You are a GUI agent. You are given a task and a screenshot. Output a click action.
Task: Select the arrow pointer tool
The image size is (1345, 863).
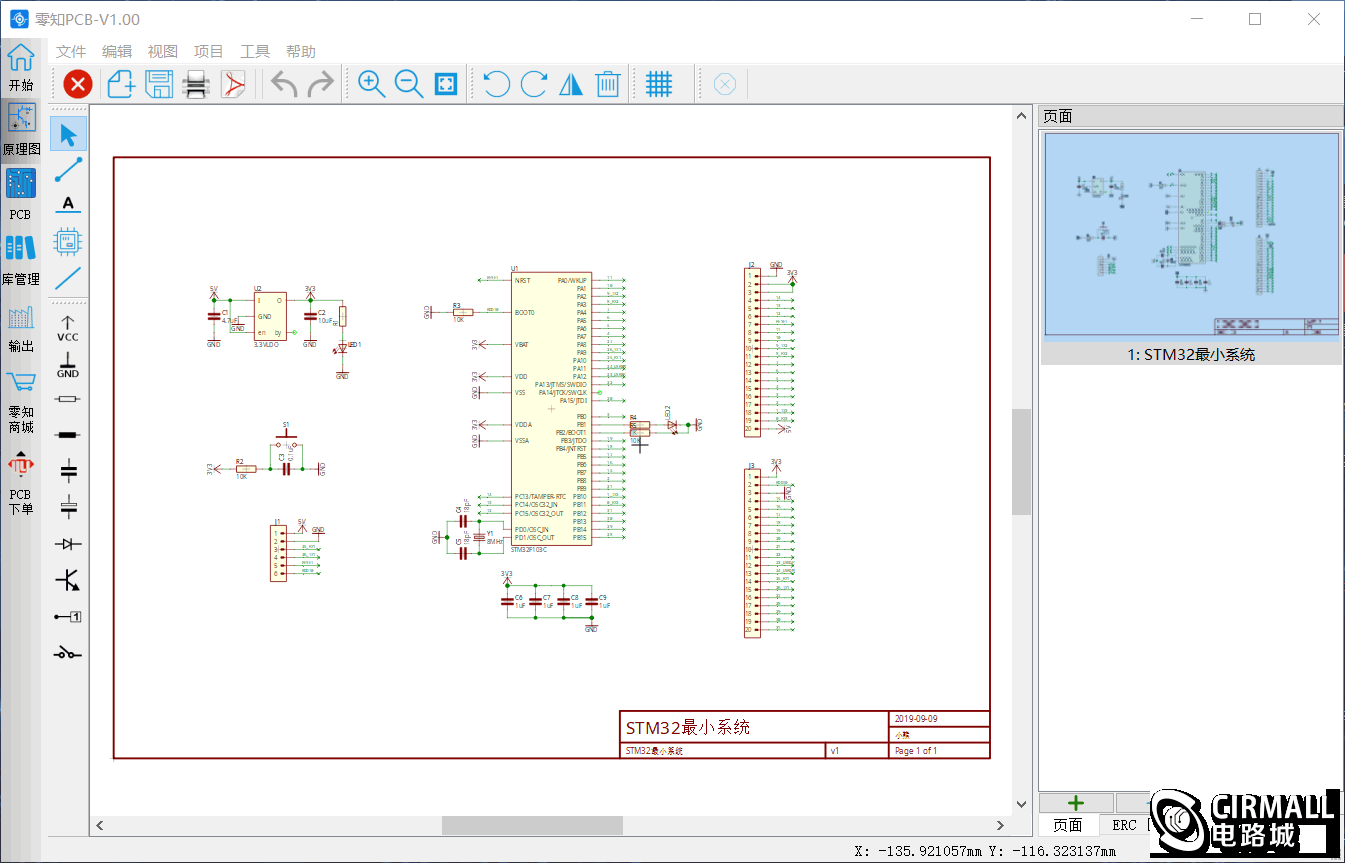pos(68,134)
